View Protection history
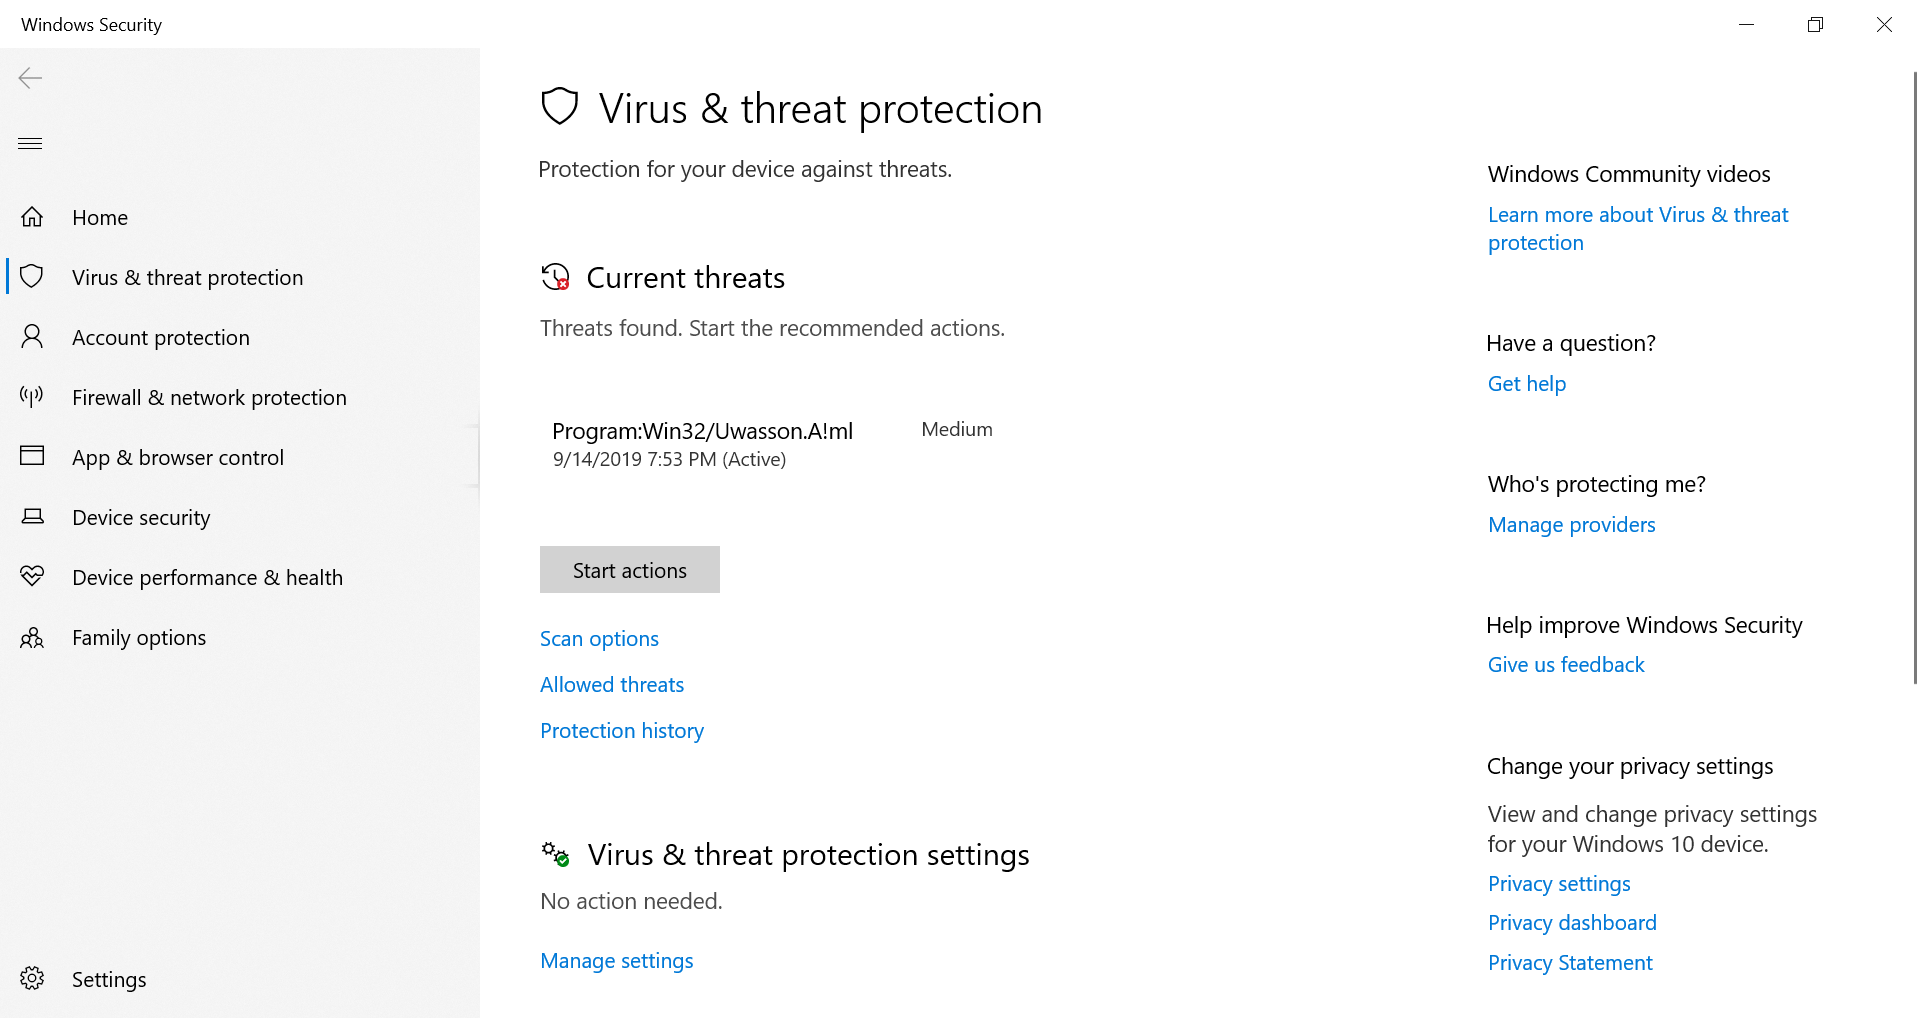 pos(622,731)
